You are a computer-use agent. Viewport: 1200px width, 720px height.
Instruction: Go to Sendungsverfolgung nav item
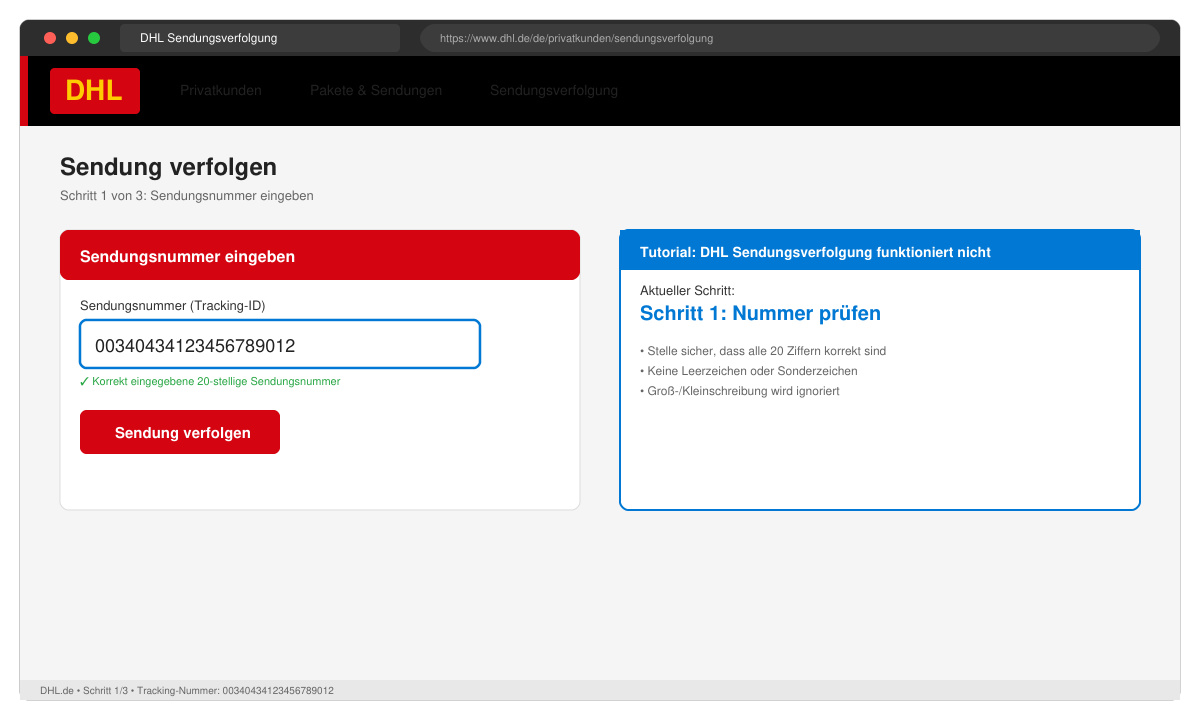click(554, 91)
